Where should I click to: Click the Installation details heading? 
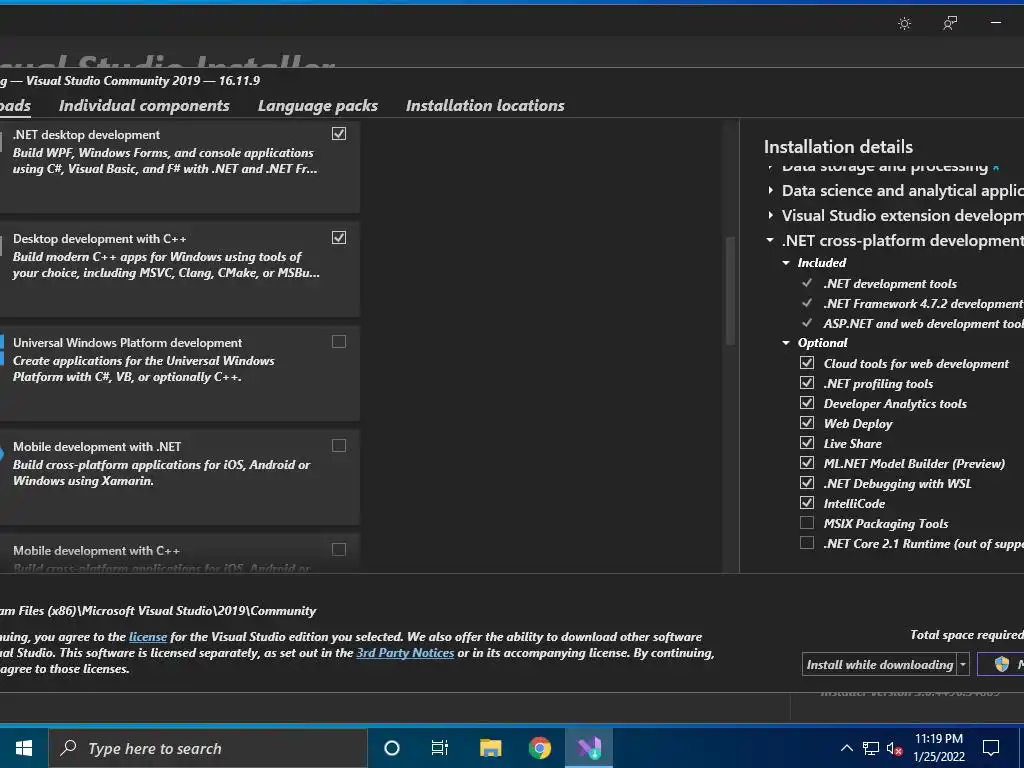click(x=839, y=147)
